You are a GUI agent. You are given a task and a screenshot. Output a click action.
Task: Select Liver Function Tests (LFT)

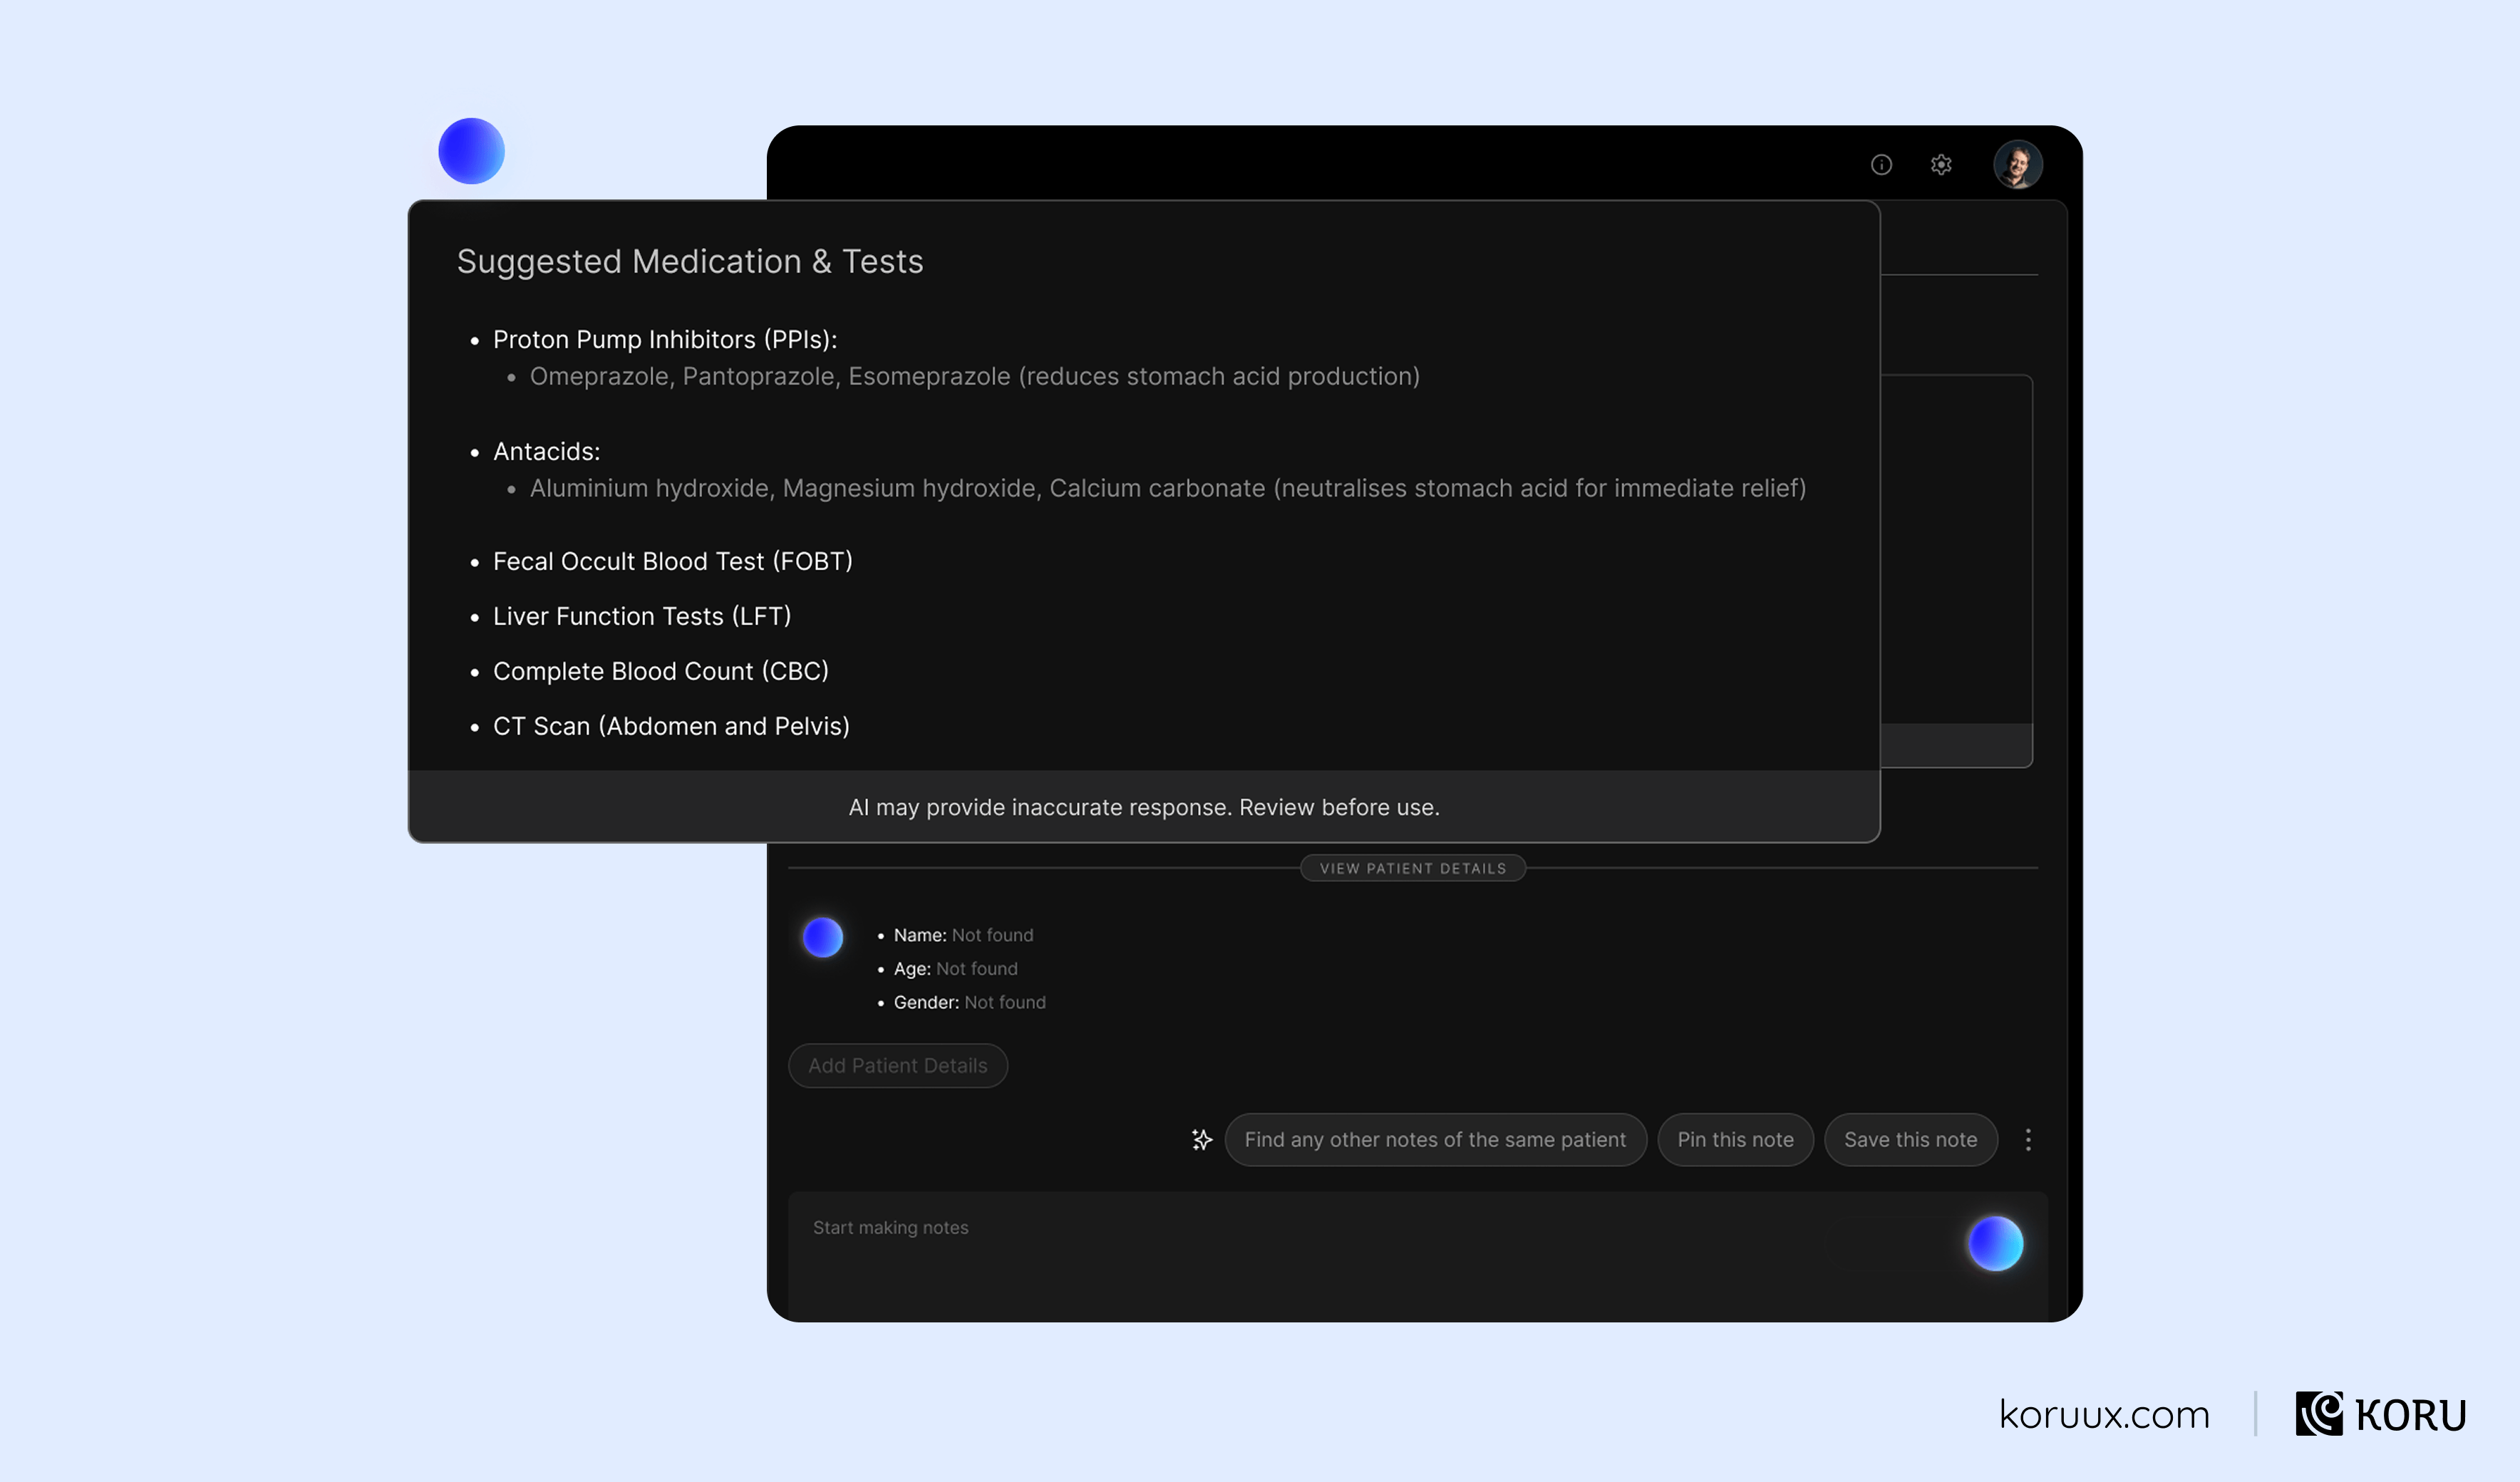(642, 617)
